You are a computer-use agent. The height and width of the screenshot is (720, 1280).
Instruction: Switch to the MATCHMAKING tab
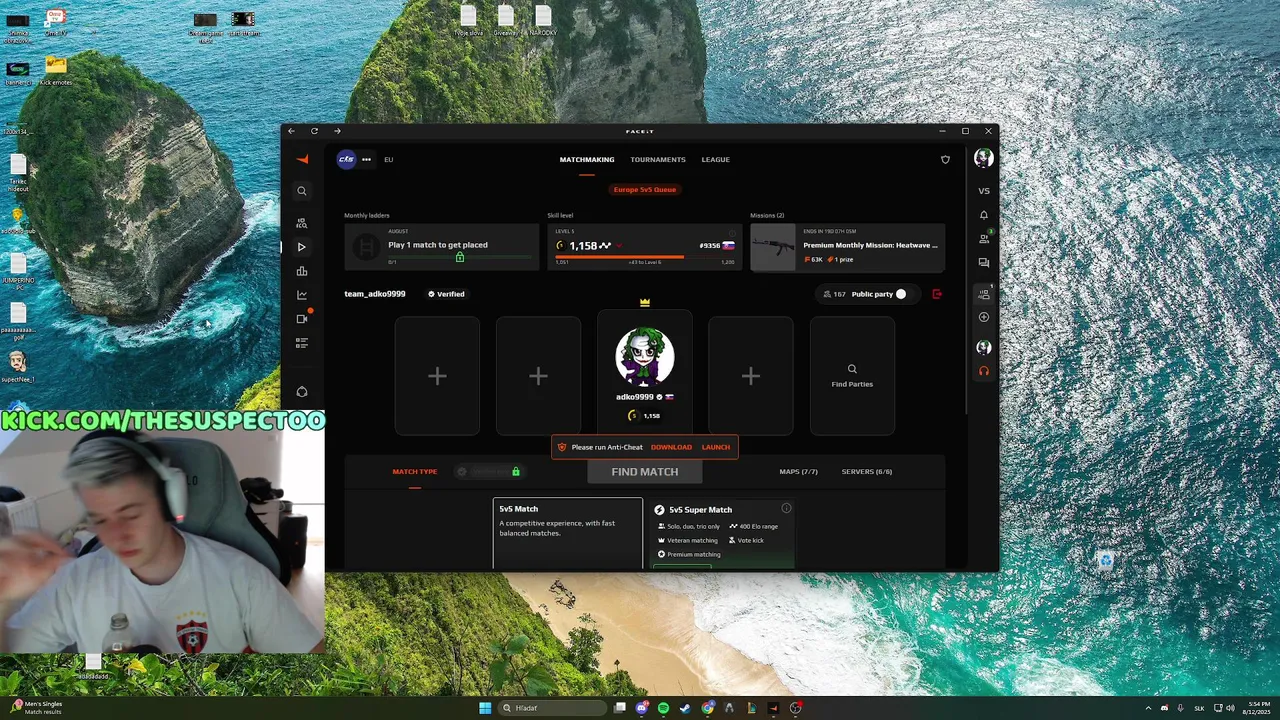(587, 160)
